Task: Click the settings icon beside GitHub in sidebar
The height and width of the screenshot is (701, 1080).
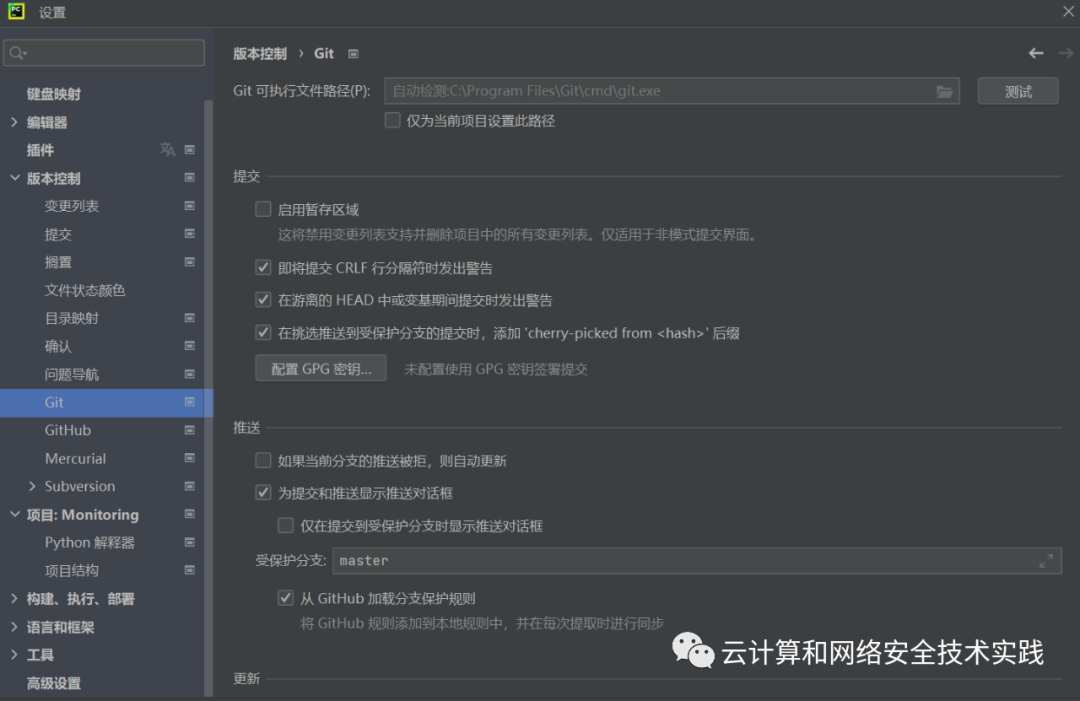Action: 191,430
